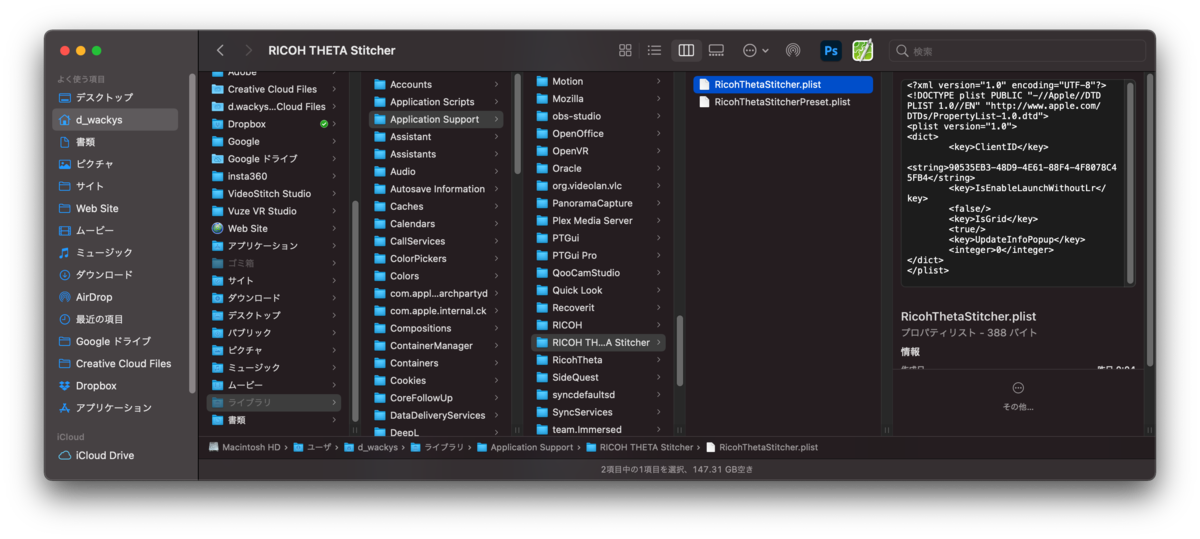Click the third column scrollbar thumb

coord(680,351)
